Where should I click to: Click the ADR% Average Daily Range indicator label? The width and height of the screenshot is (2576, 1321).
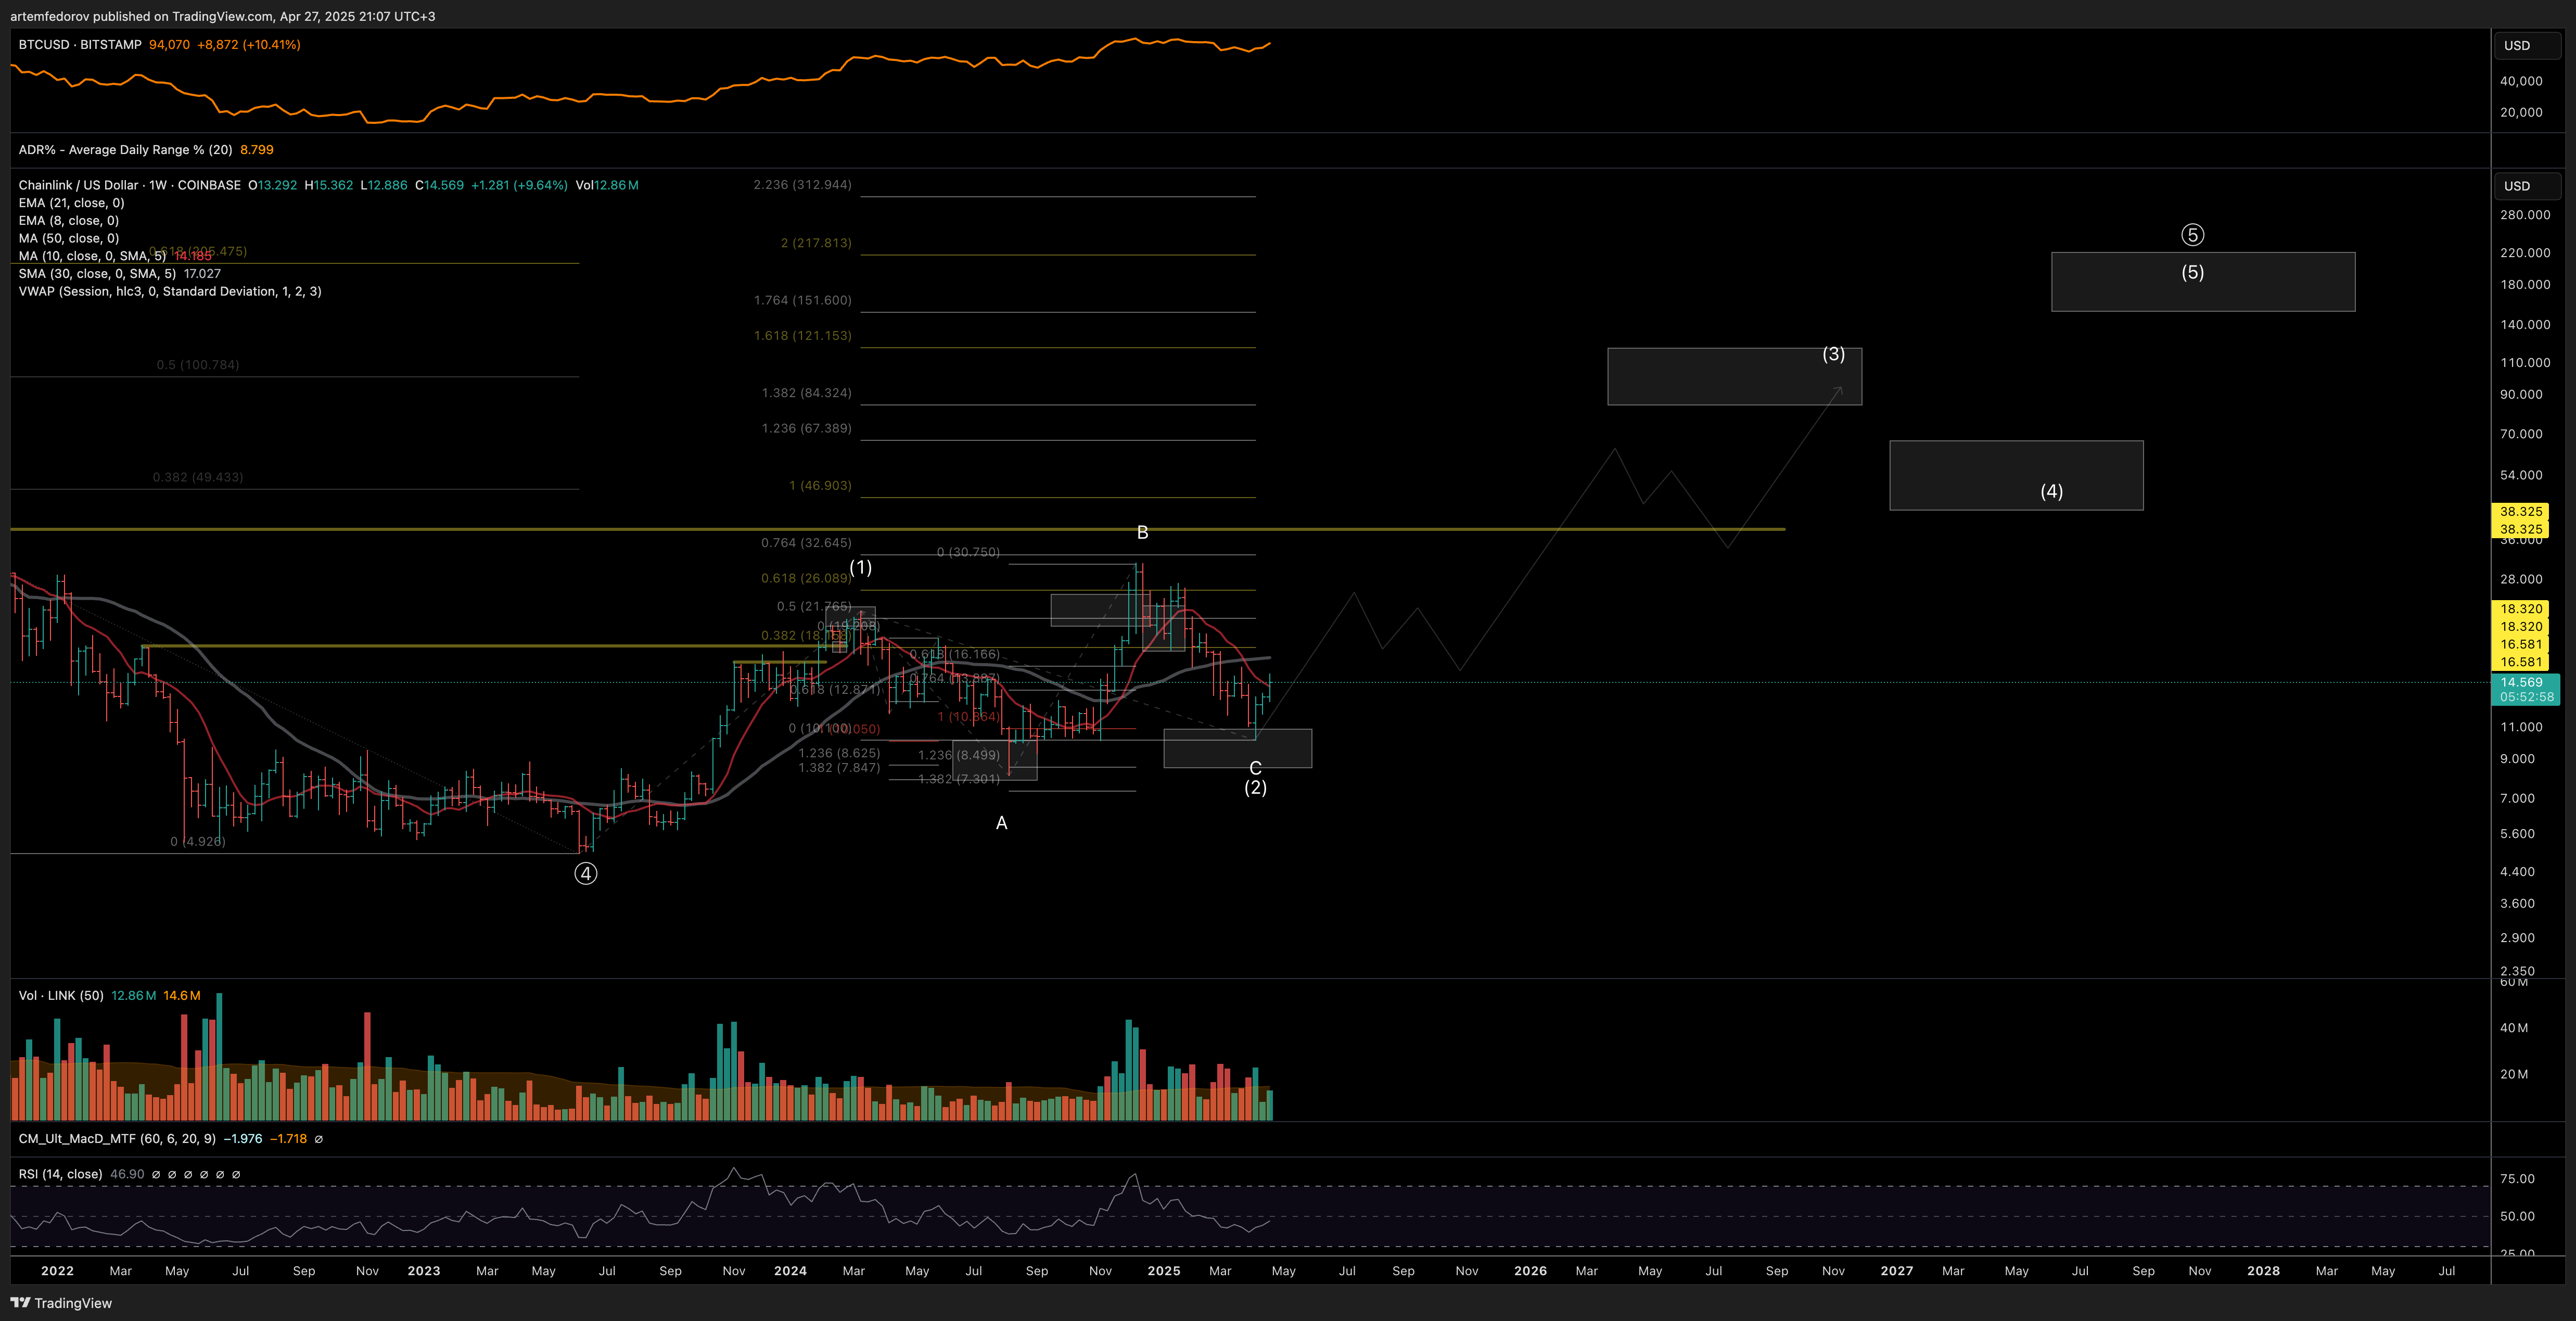(x=125, y=150)
